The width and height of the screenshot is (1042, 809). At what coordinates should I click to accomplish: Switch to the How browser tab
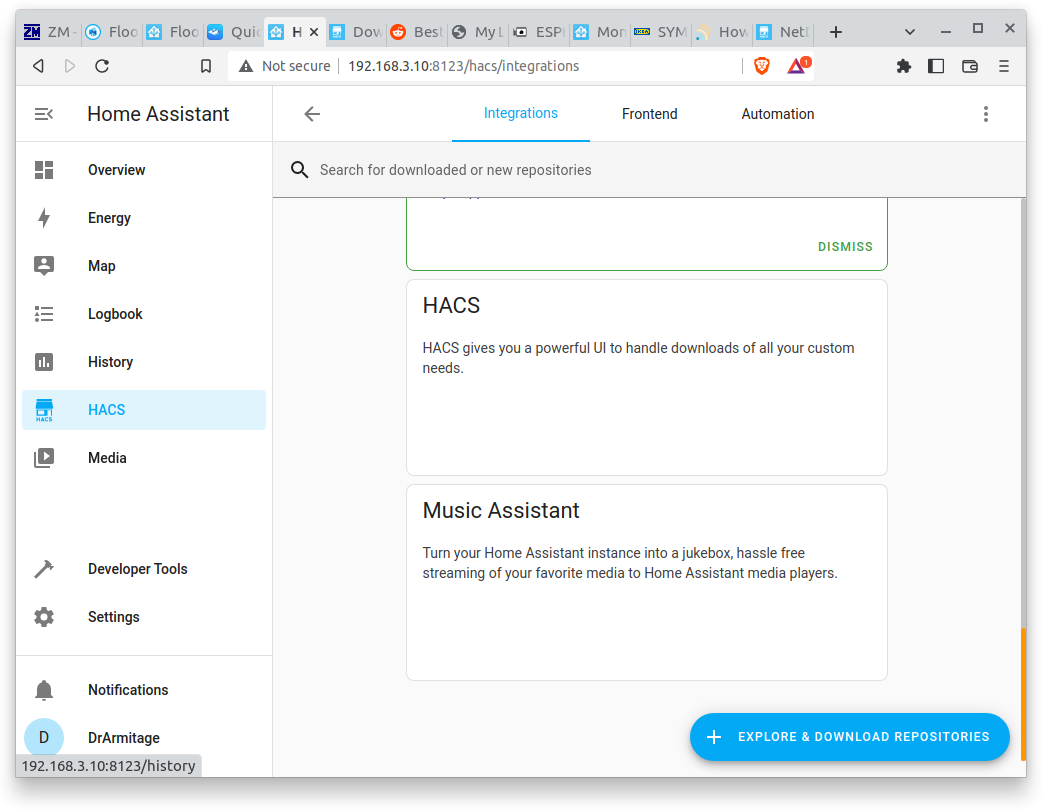point(722,32)
